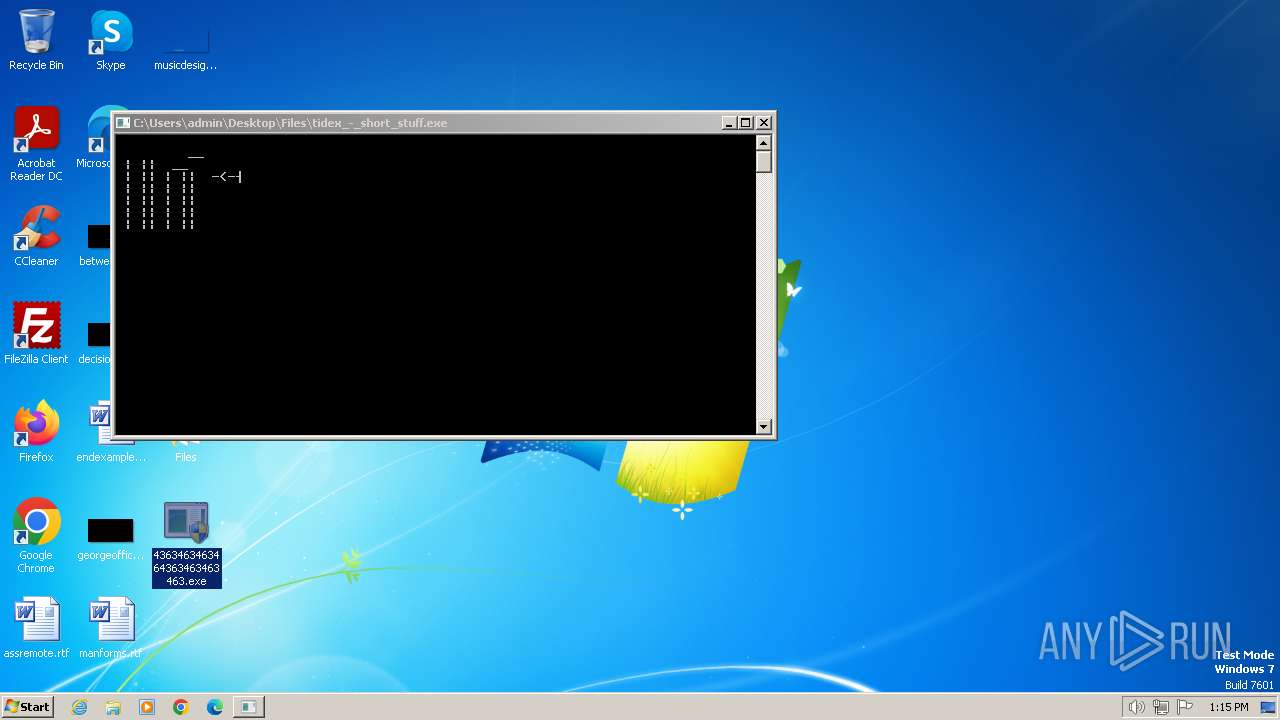Image resolution: width=1280 pixels, height=720 pixels.
Task: Click the Show desktop button
Action: click(x=1269, y=707)
